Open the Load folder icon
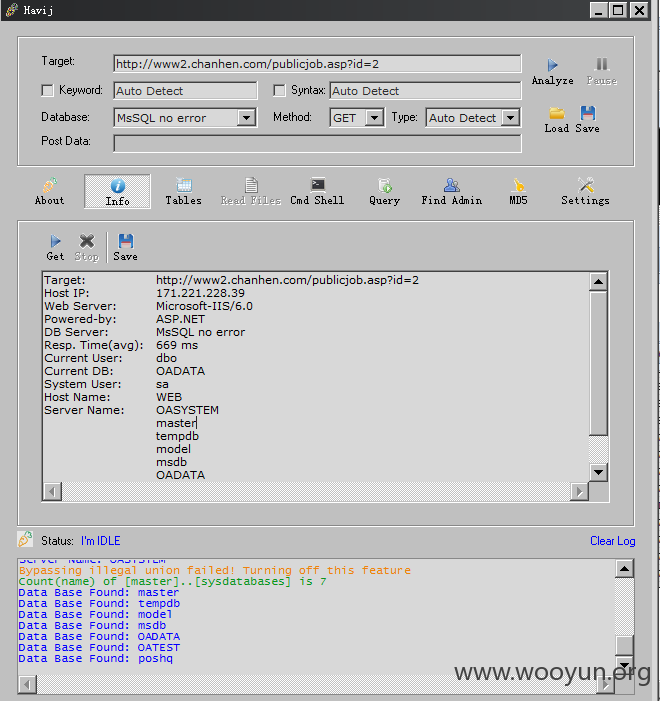 pyautogui.click(x=557, y=113)
